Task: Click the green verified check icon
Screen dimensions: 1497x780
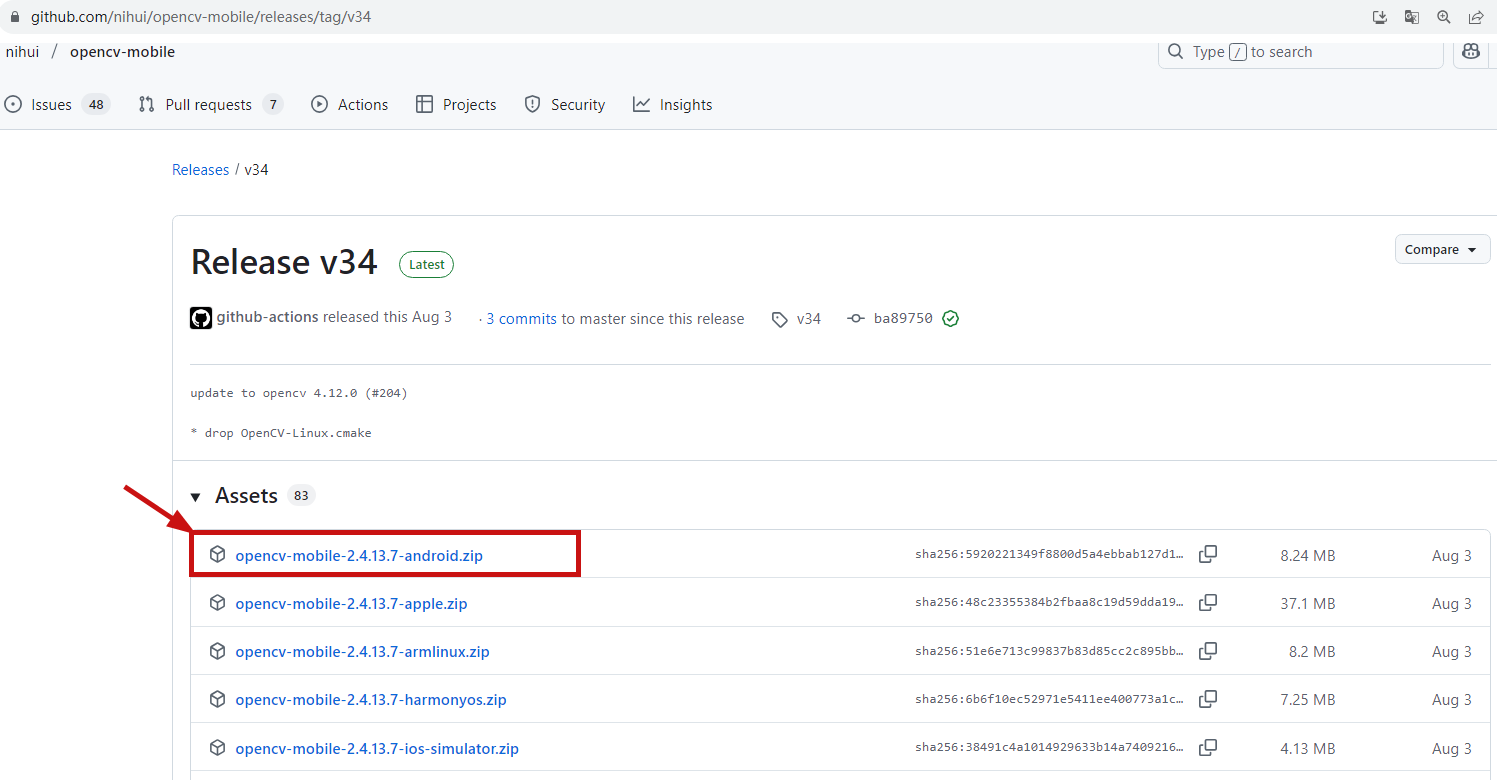Action: click(x=950, y=318)
